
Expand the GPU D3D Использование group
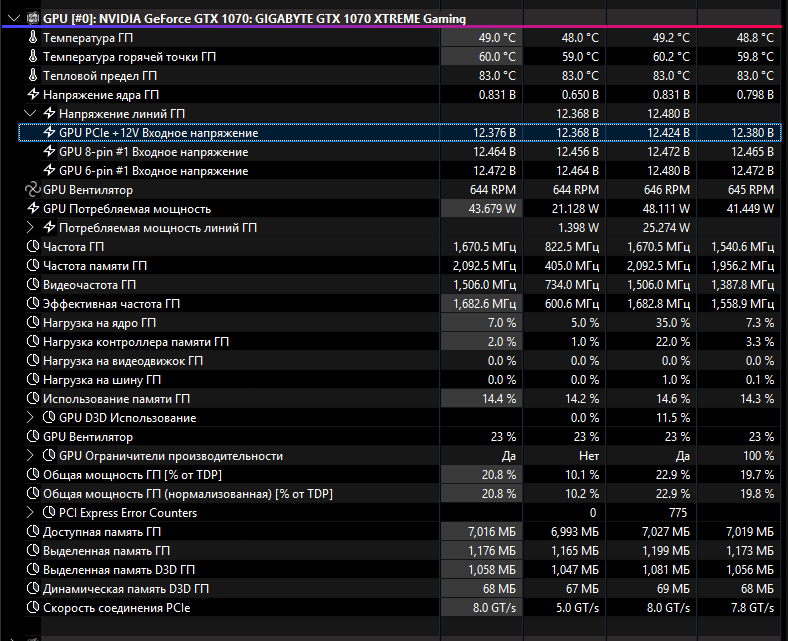[30, 418]
